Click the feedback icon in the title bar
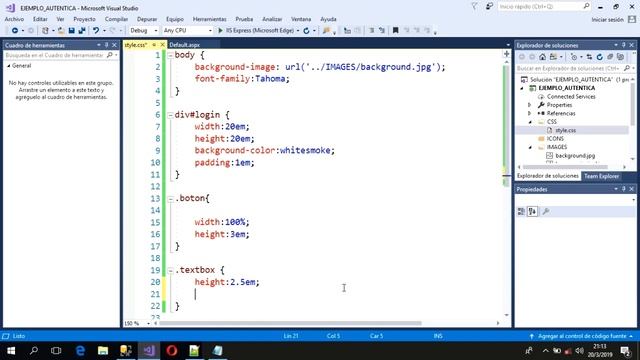Screen dimensions: 640x360 tap(489, 7)
